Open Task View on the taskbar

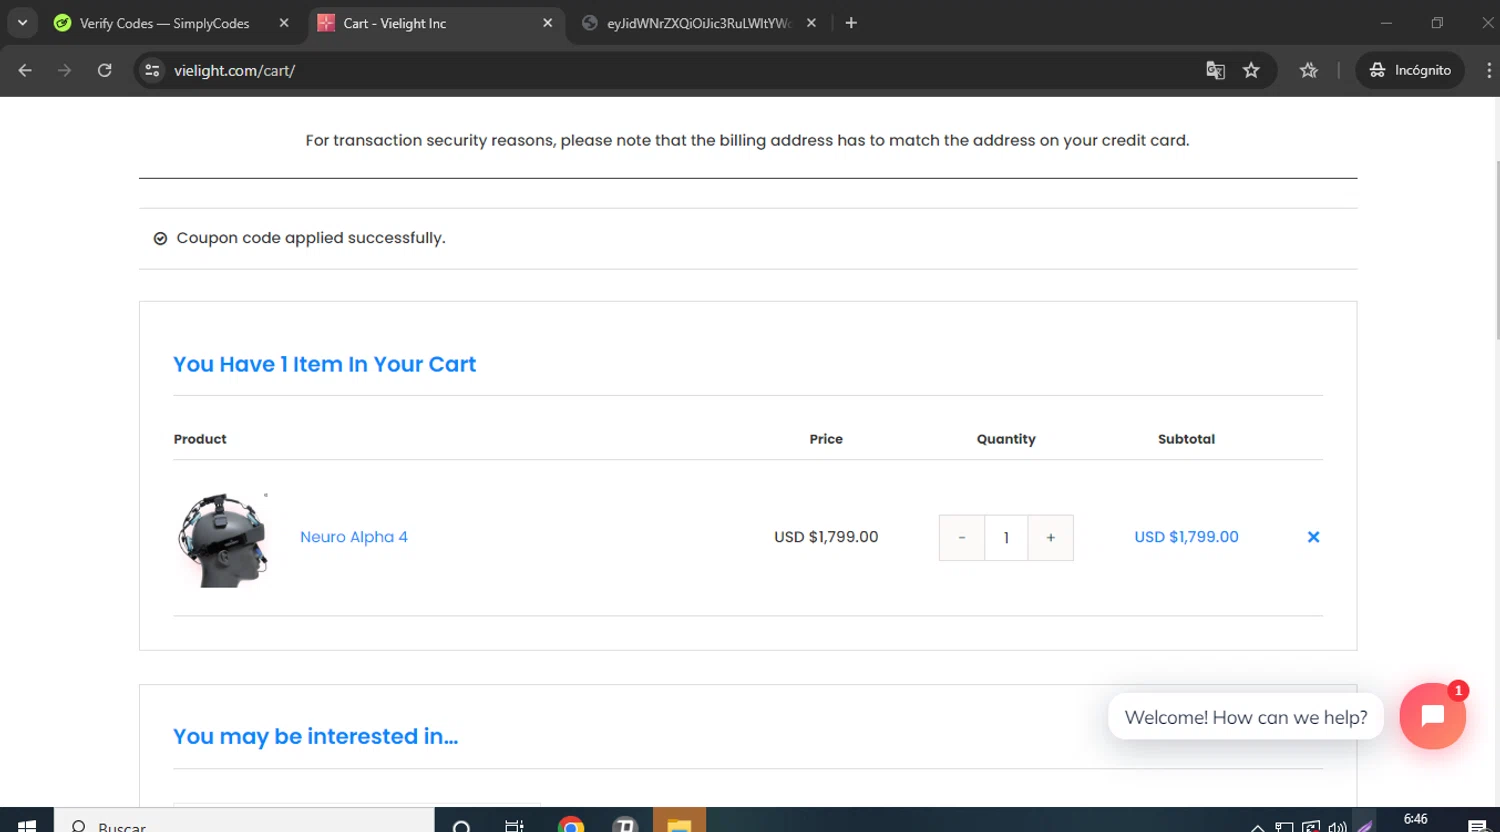click(514, 824)
